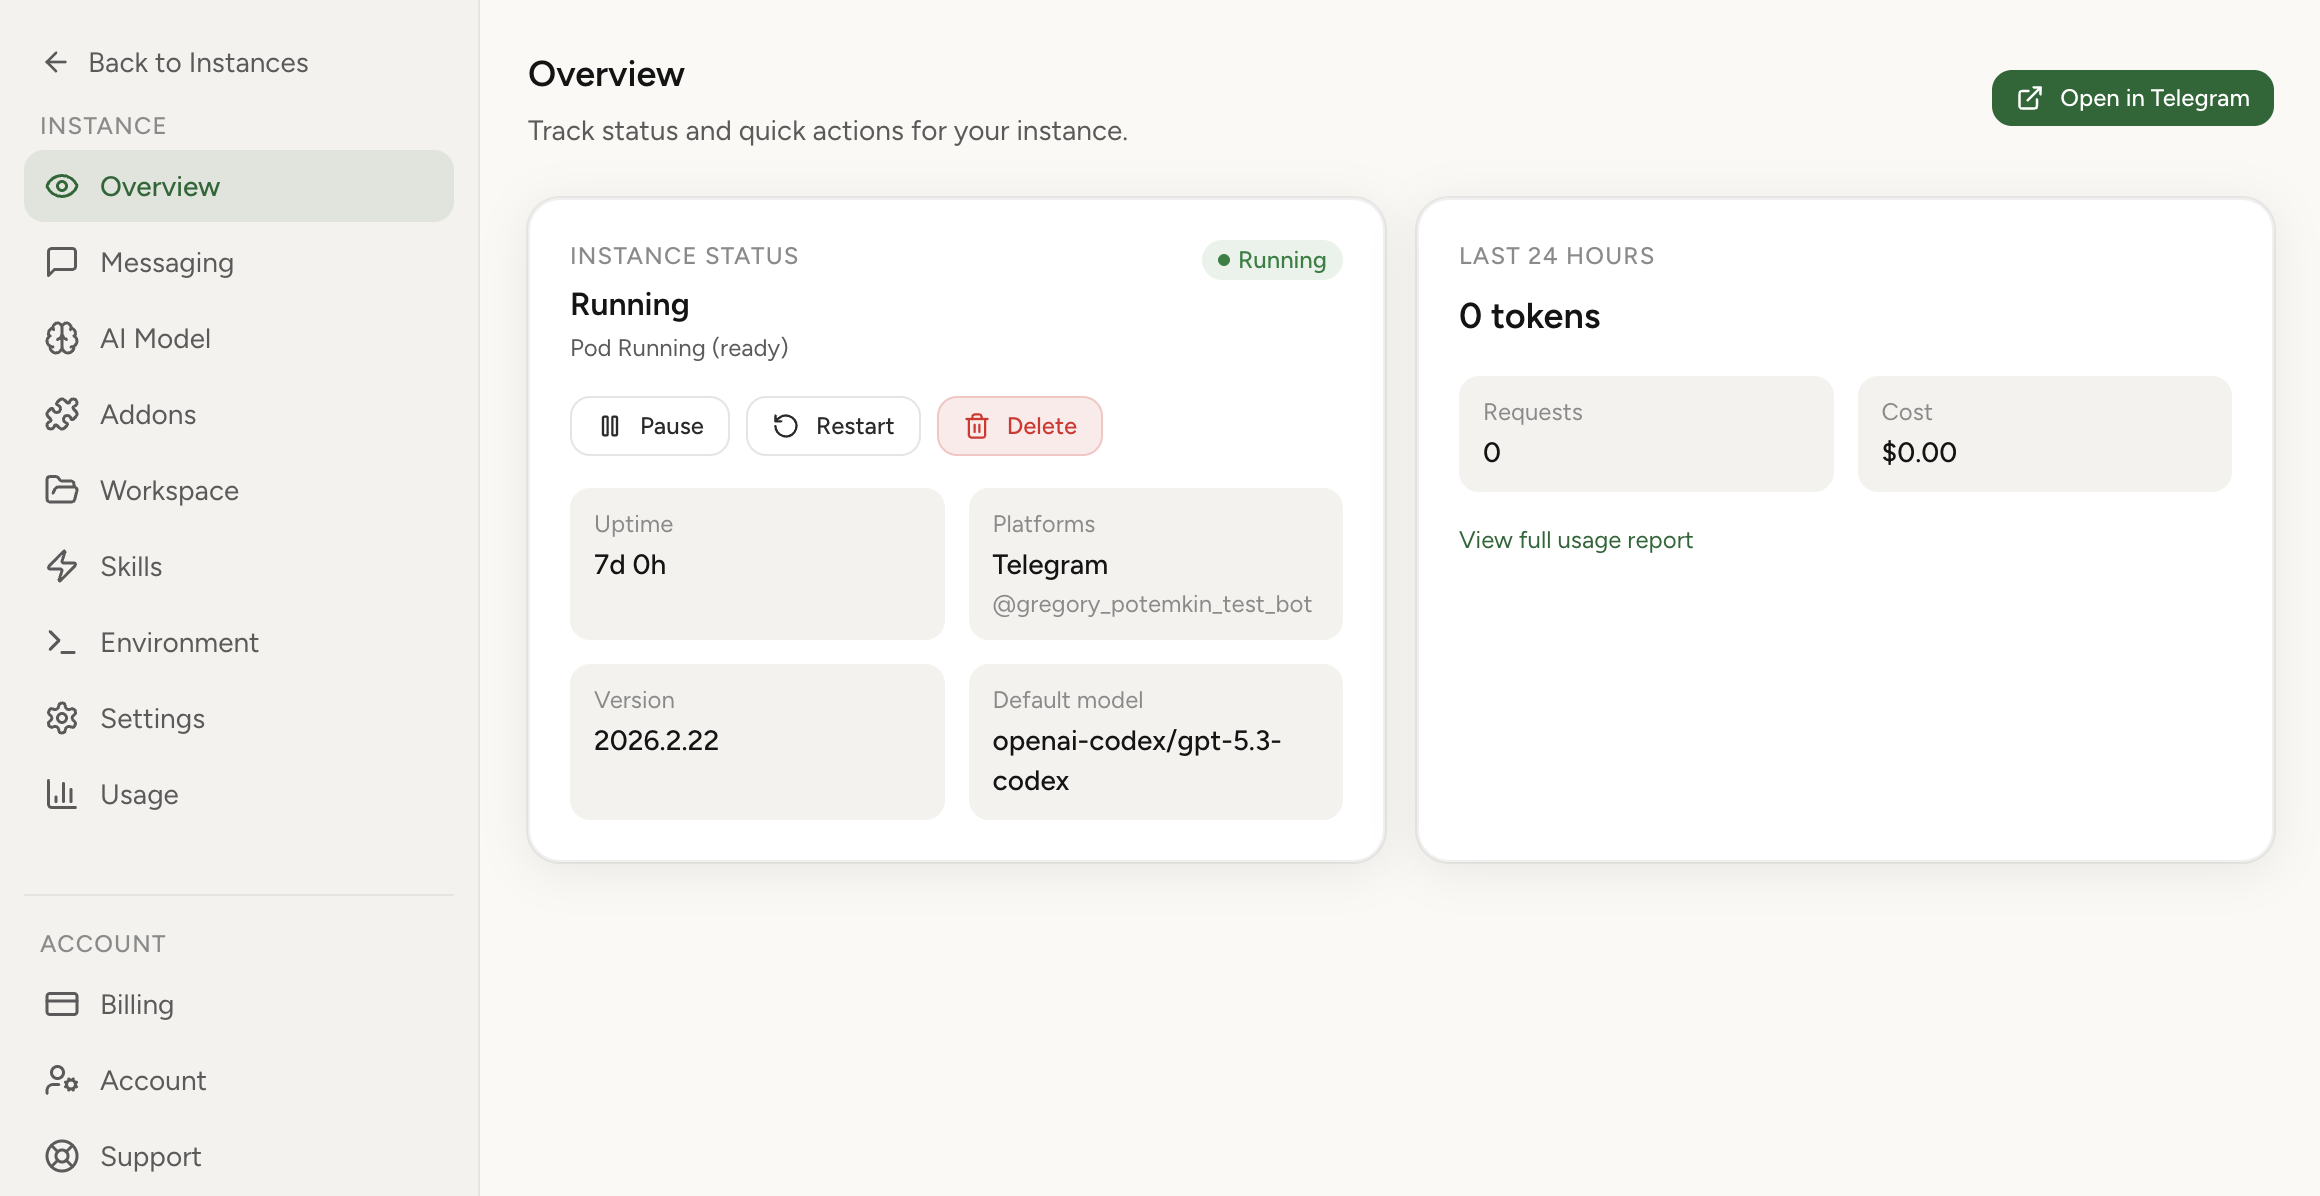Open the bot in Telegram
The image size is (2320, 1196).
tap(2132, 98)
